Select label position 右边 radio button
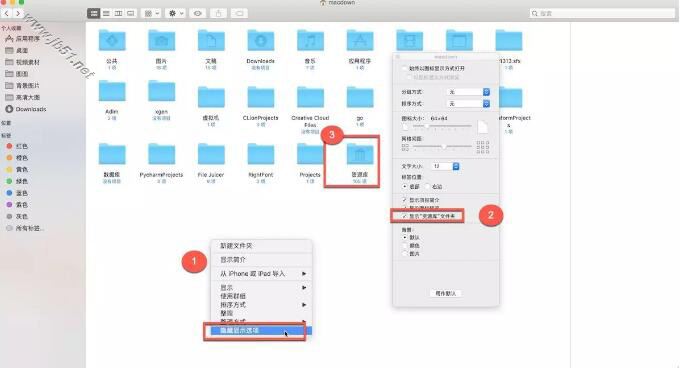681x368 pixels. 428,186
